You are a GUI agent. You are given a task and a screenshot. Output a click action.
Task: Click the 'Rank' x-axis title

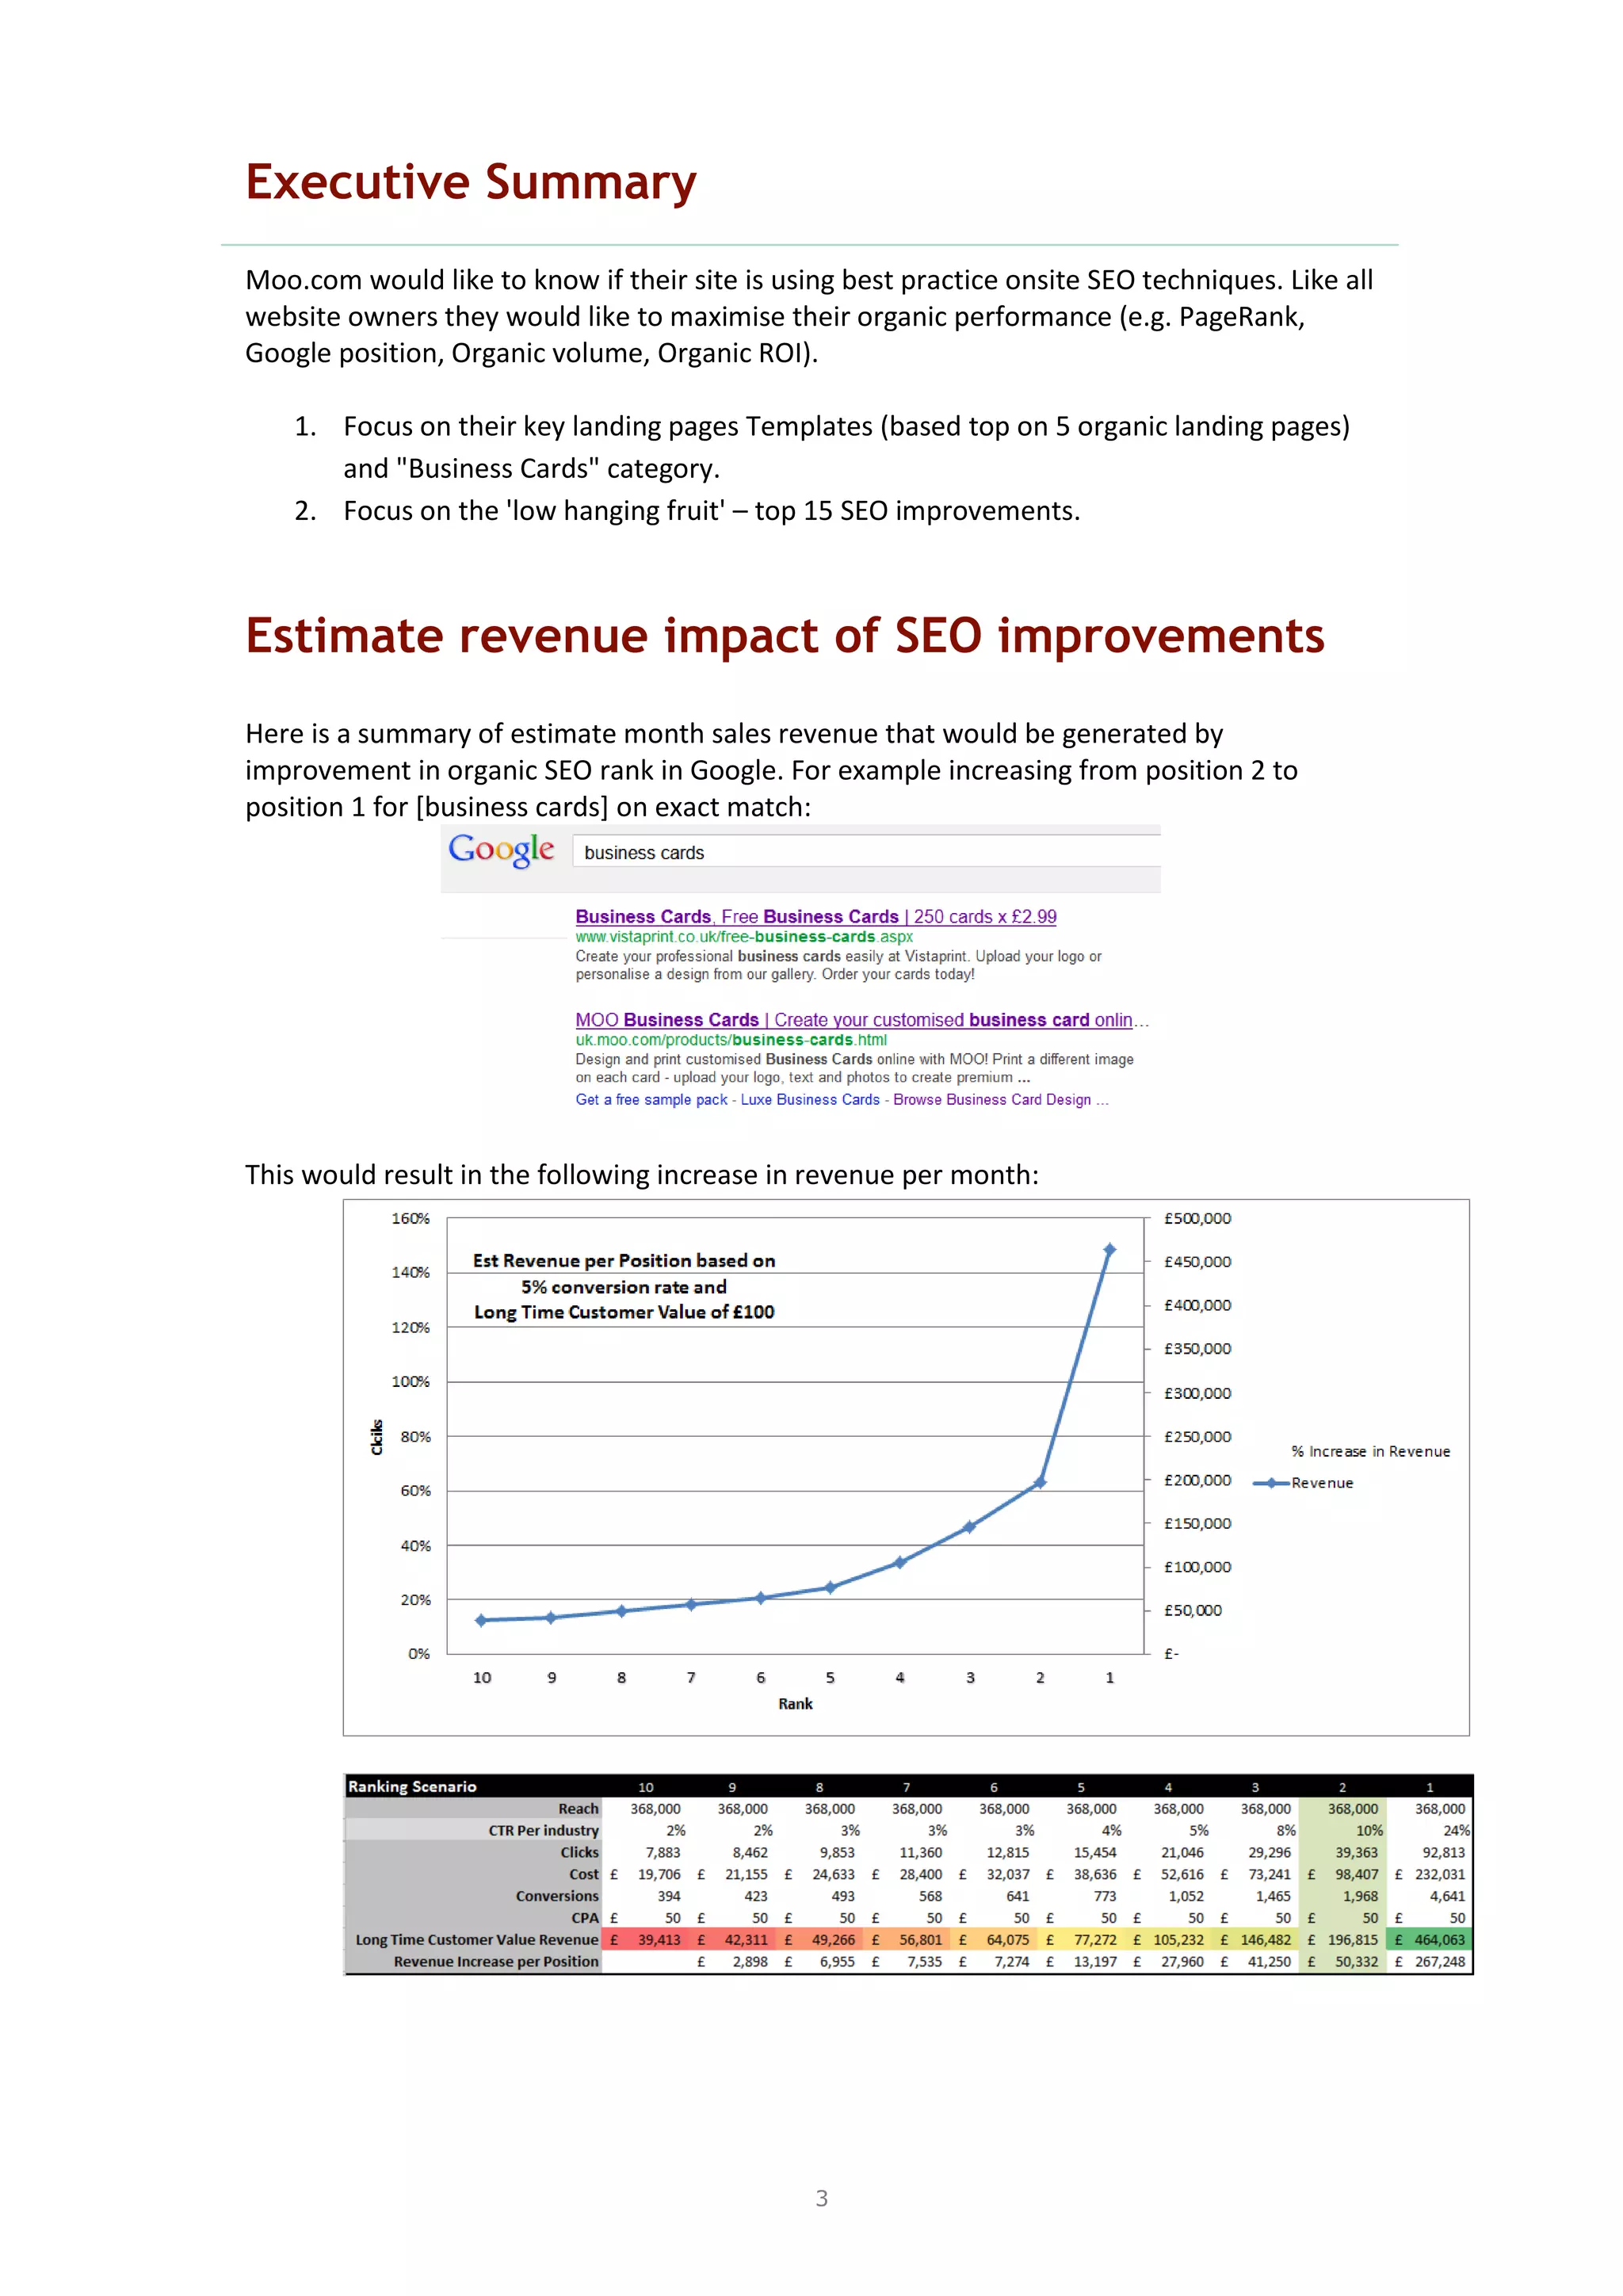point(795,1704)
